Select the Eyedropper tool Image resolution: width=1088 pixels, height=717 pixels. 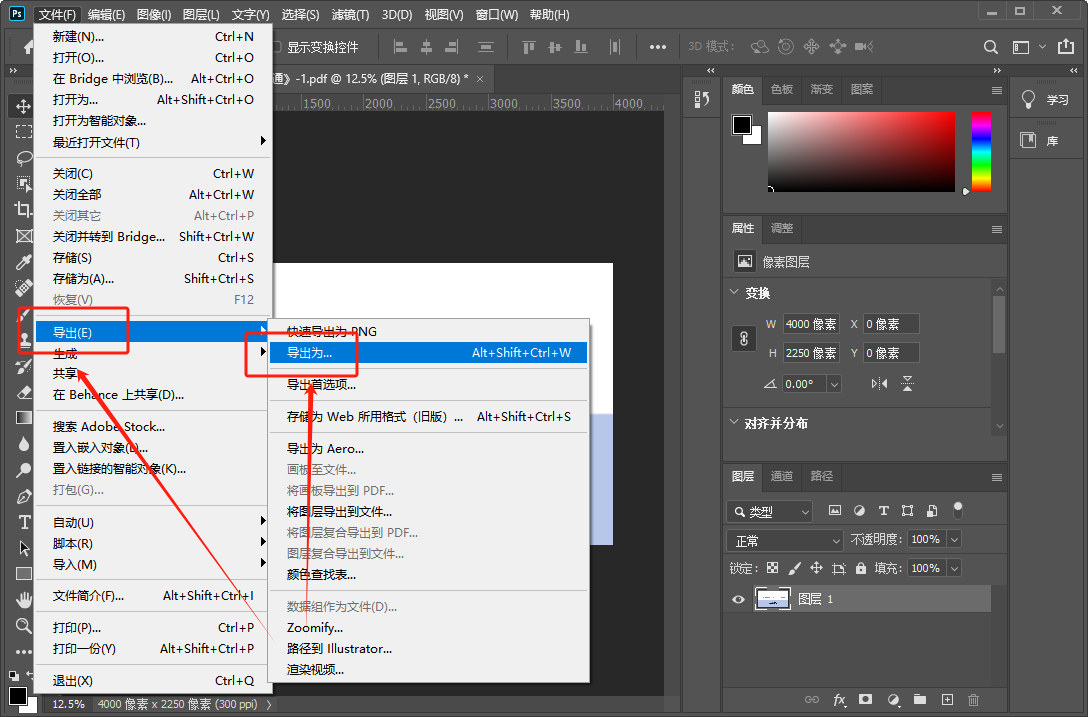24,262
